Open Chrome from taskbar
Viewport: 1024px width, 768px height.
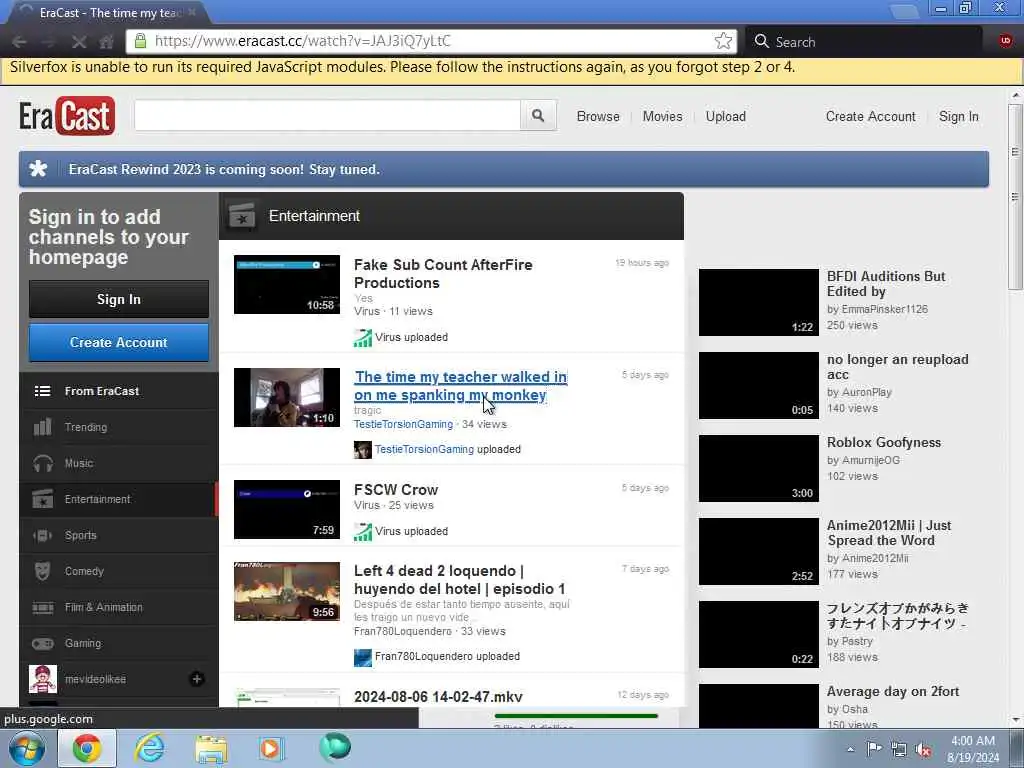87,748
